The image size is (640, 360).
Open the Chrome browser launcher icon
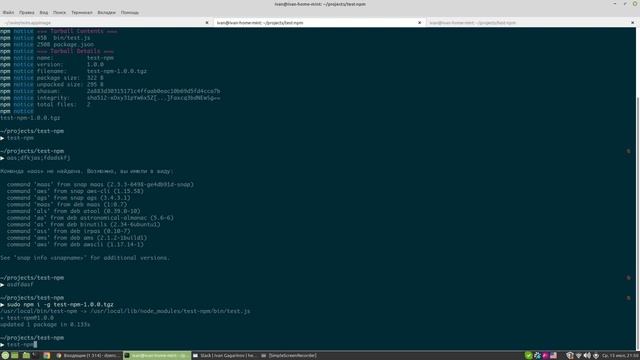47,356
